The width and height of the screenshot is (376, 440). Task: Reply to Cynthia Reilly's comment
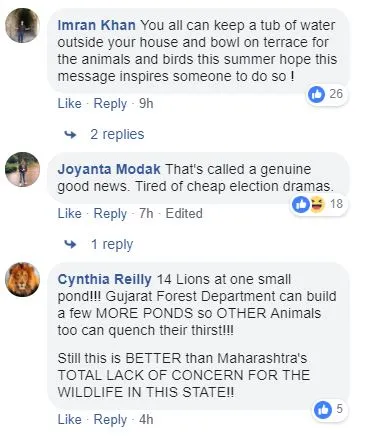[110, 420]
